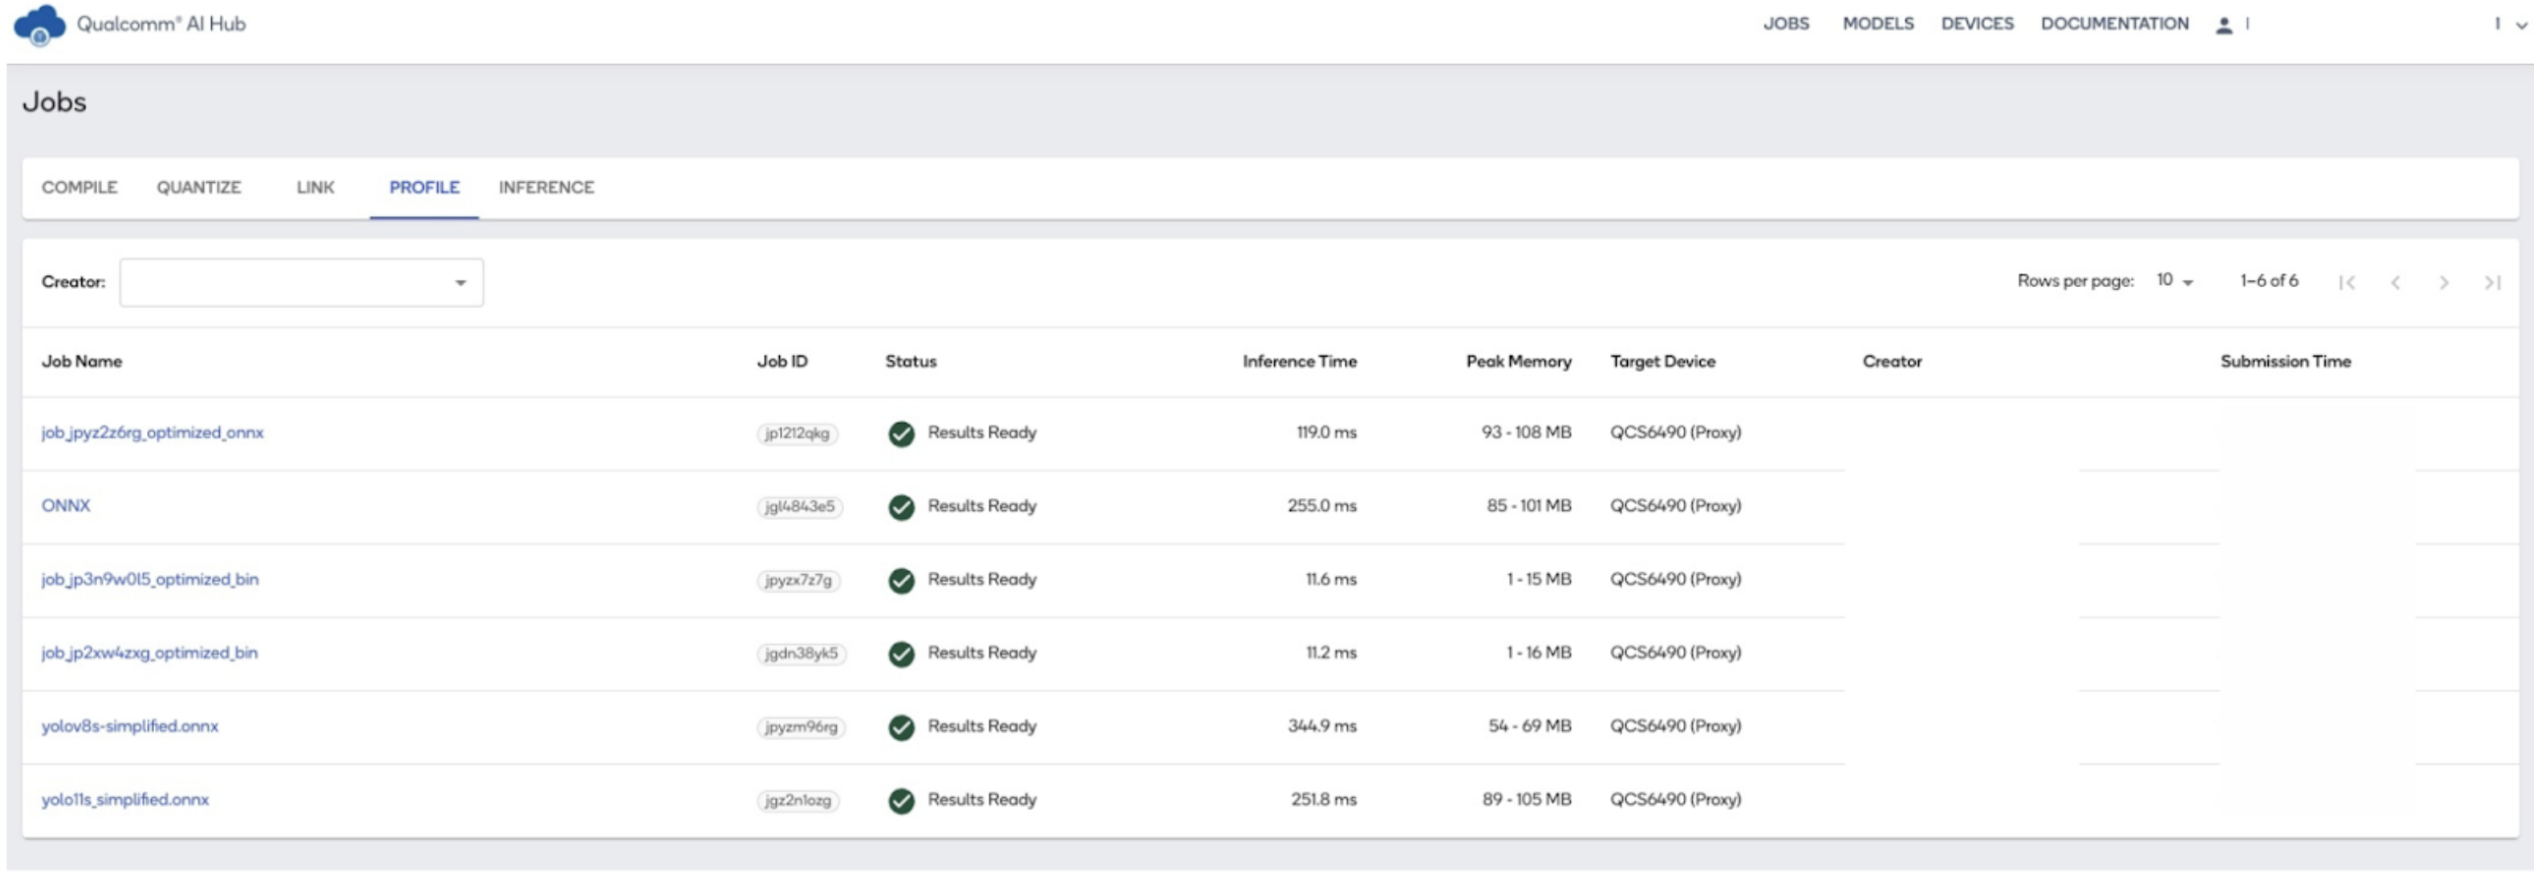Image resolution: width=2534 pixels, height=880 pixels.
Task: Open the MODELS navigation item
Action: (1877, 24)
